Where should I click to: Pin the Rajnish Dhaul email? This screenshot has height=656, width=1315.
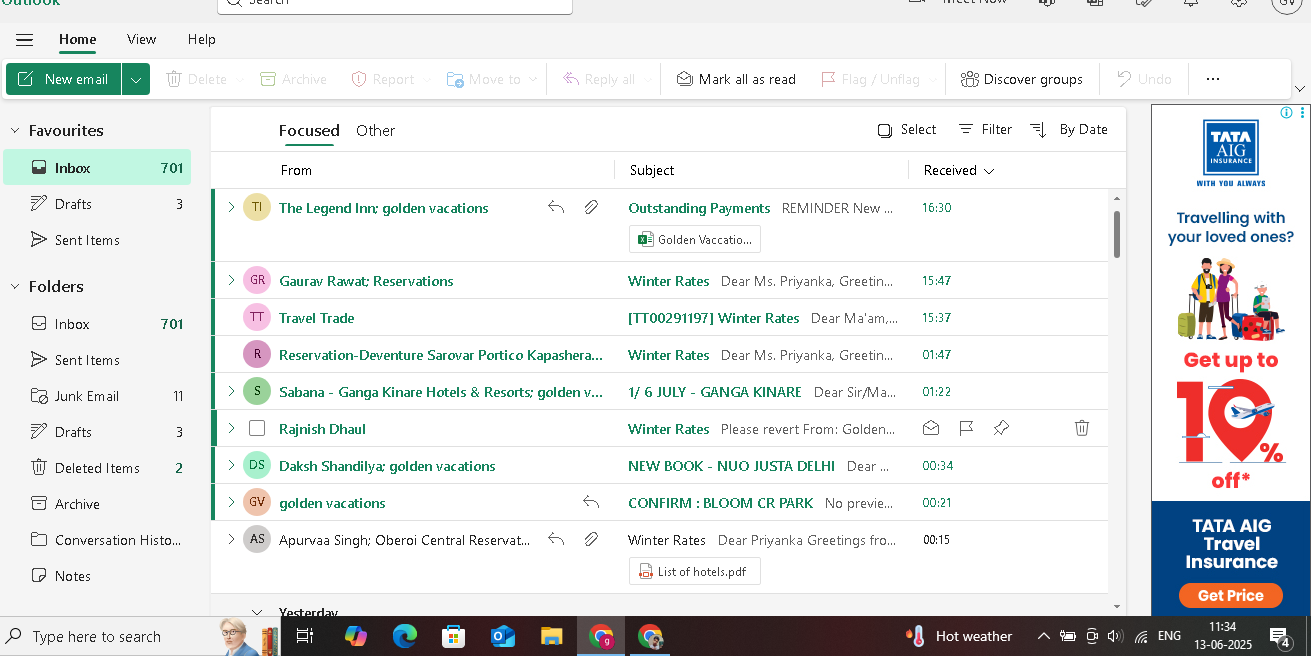coord(1001,428)
